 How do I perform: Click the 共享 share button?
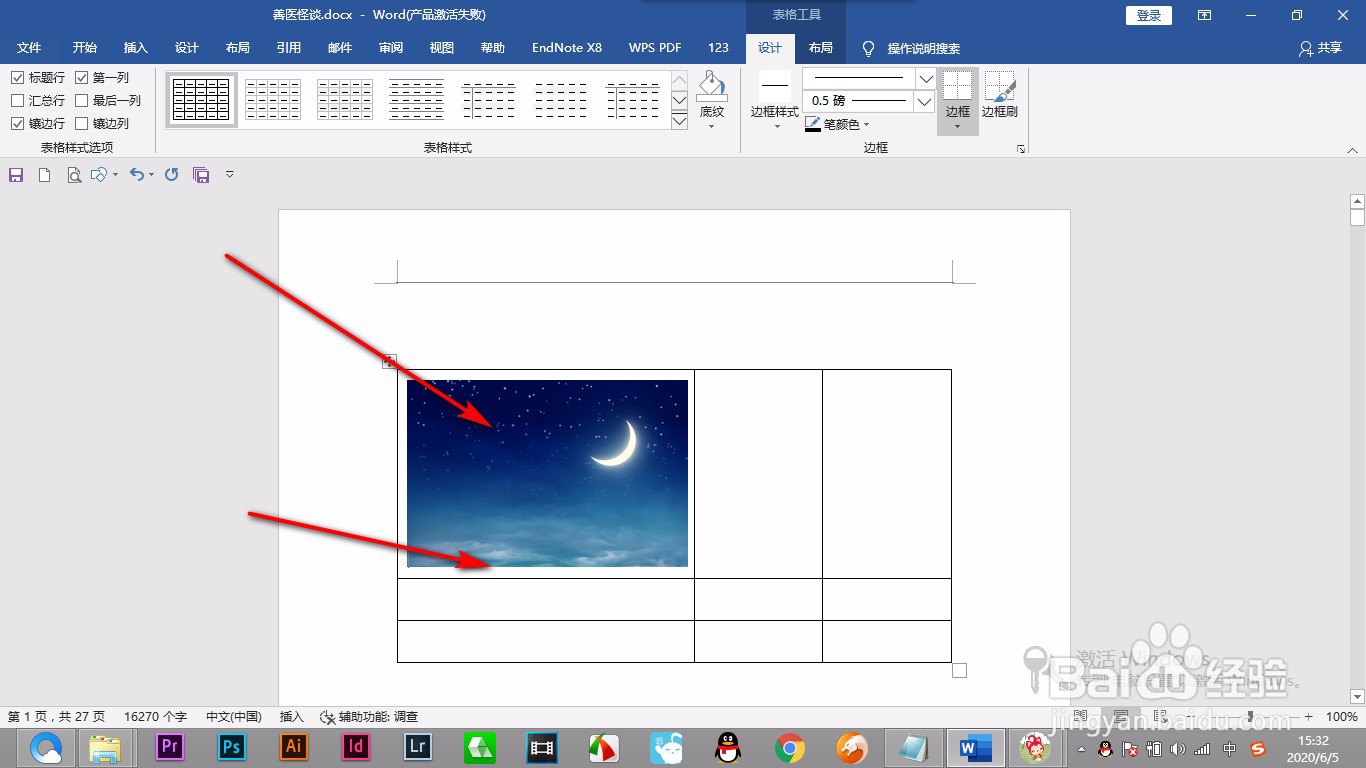pyautogui.click(x=1320, y=48)
